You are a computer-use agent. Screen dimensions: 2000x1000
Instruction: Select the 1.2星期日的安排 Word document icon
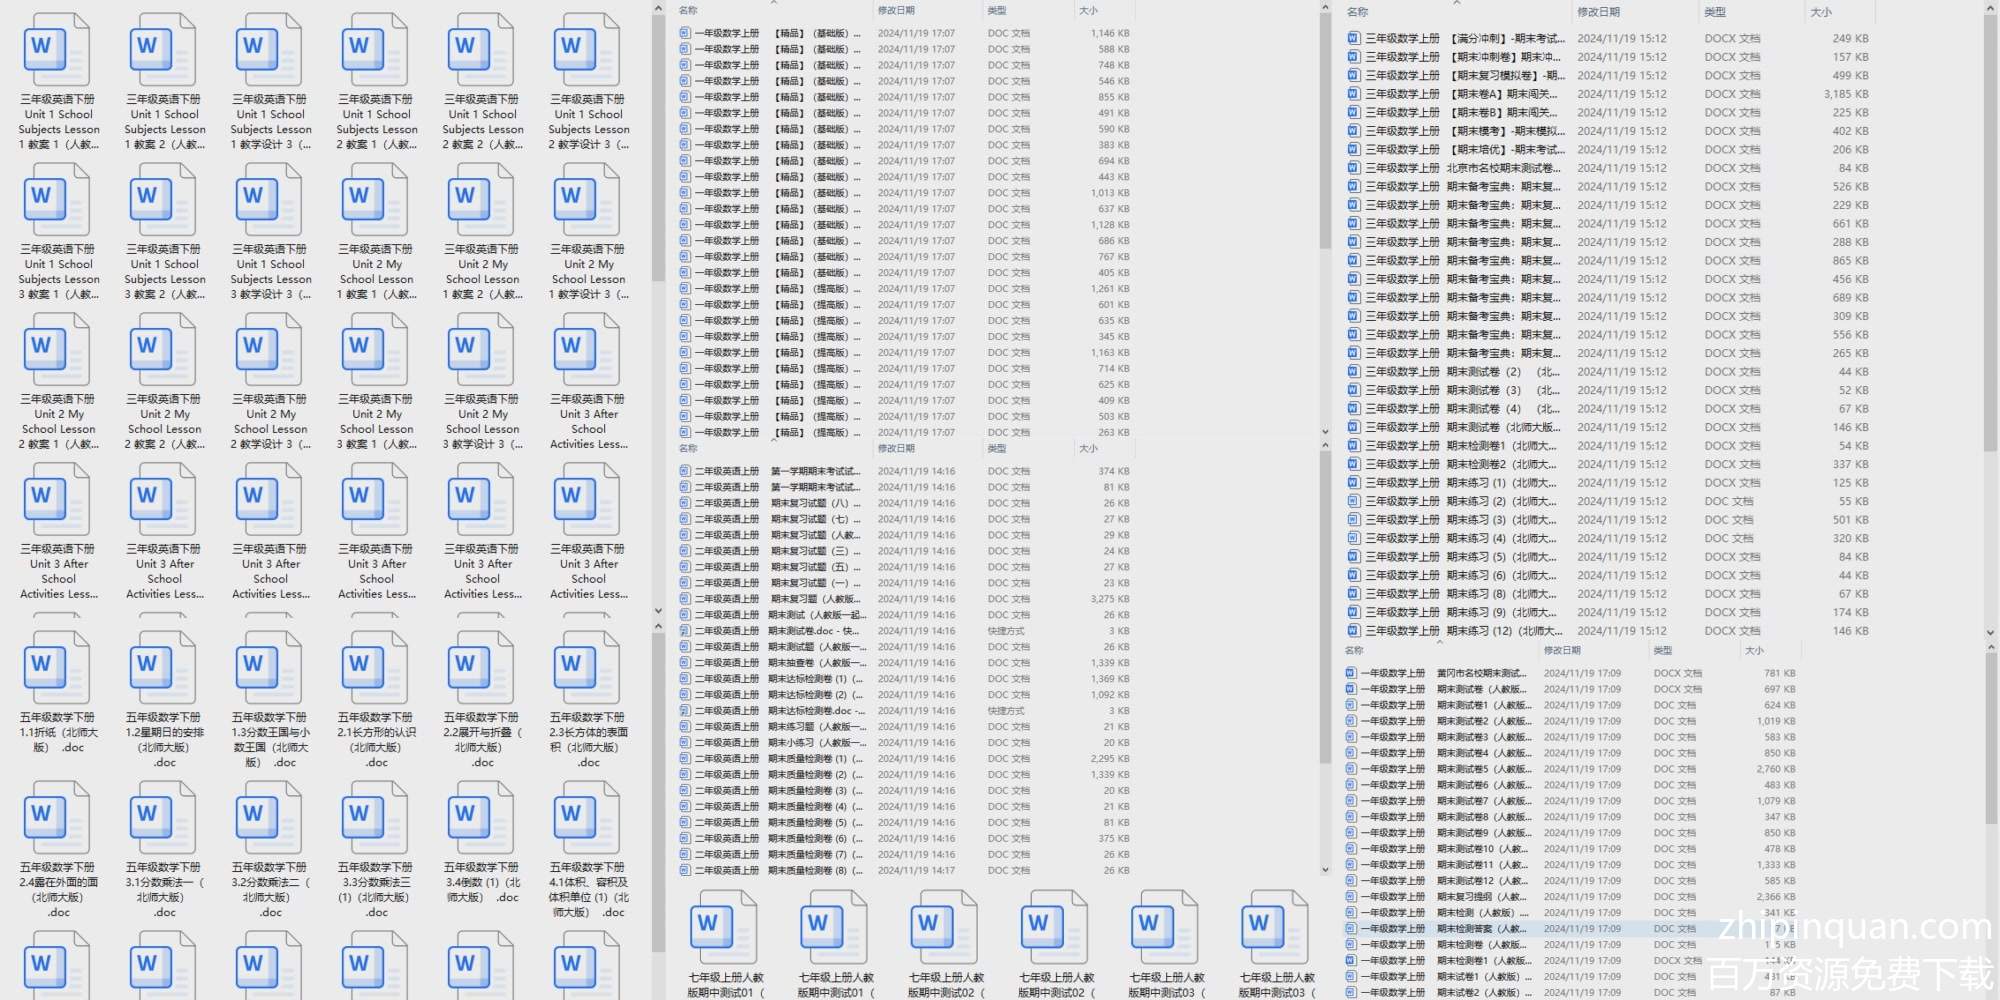pos(161,668)
